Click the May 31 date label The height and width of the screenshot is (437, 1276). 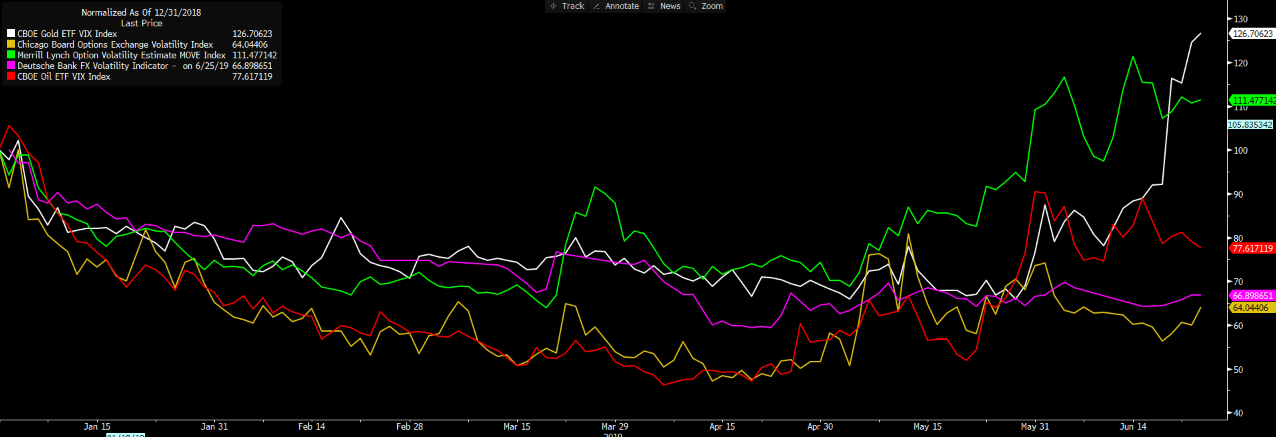1036,426
